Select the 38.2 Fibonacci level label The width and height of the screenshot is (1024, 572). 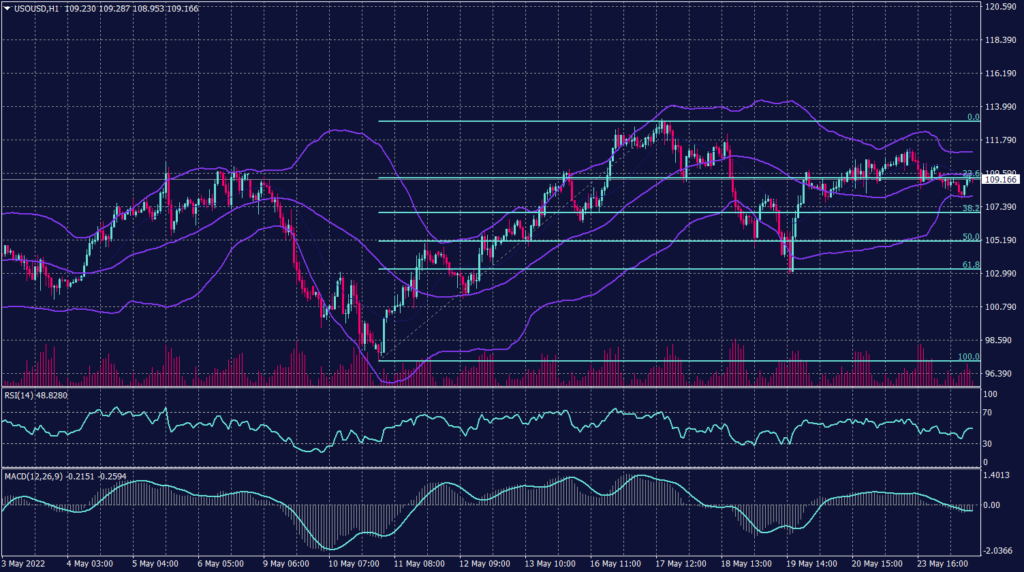[969, 209]
